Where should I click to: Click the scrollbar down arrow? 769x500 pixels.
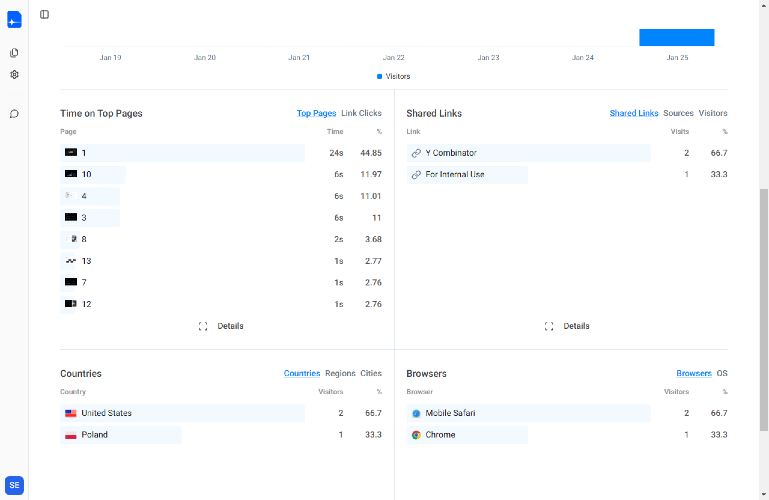764,495
